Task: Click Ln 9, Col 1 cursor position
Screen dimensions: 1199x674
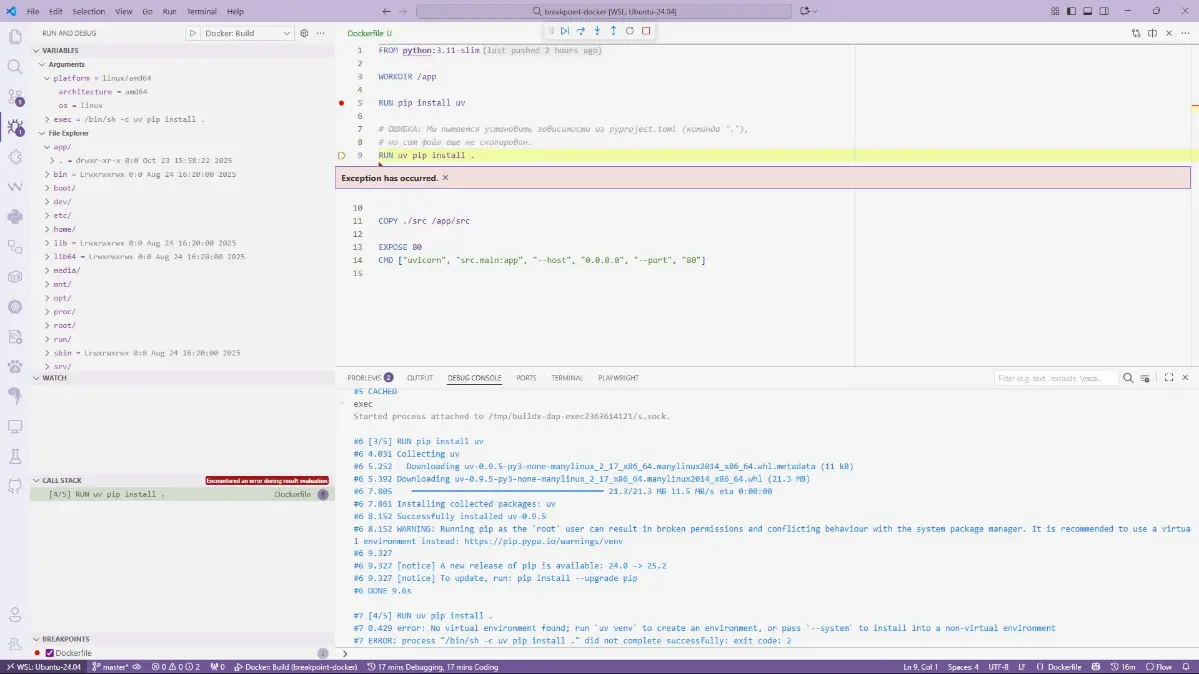Action: click(920, 667)
